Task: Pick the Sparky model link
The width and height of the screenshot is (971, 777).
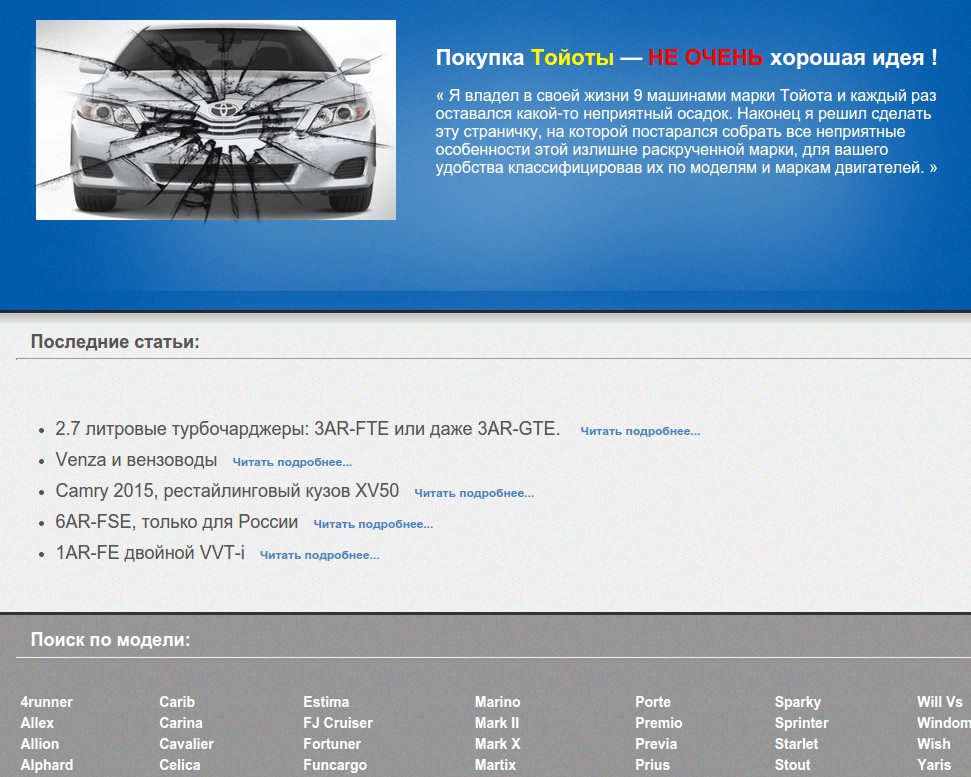Action: tap(798, 702)
